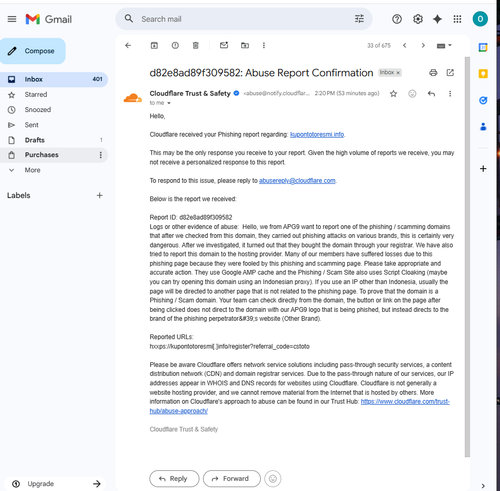This screenshot has width=500, height=491.
Task: Remove the Inbox label from the email
Action: [398, 73]
